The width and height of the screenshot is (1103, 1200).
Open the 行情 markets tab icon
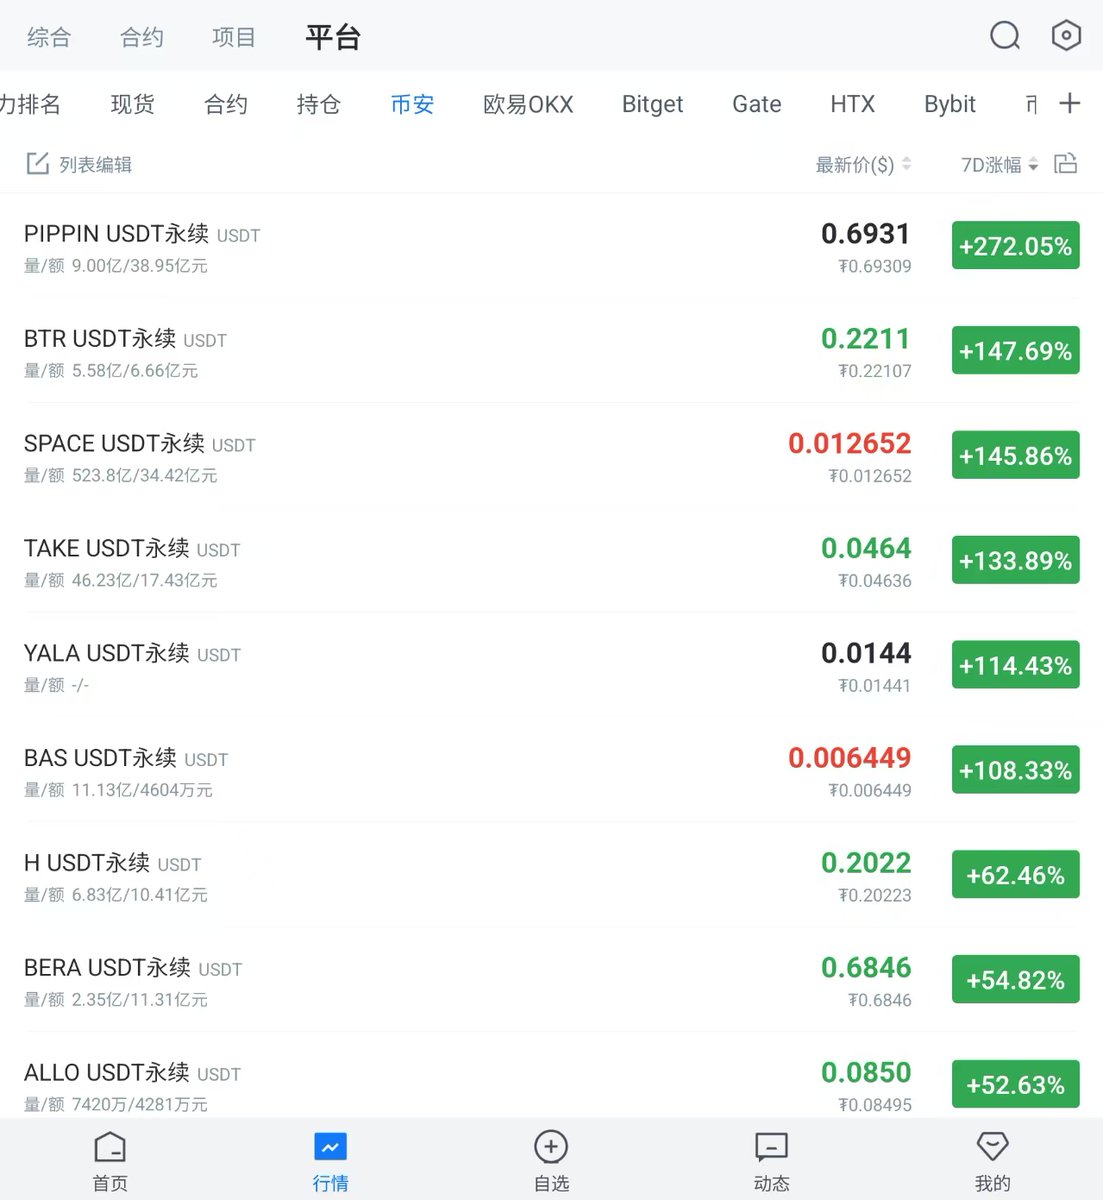[330, 1147]
